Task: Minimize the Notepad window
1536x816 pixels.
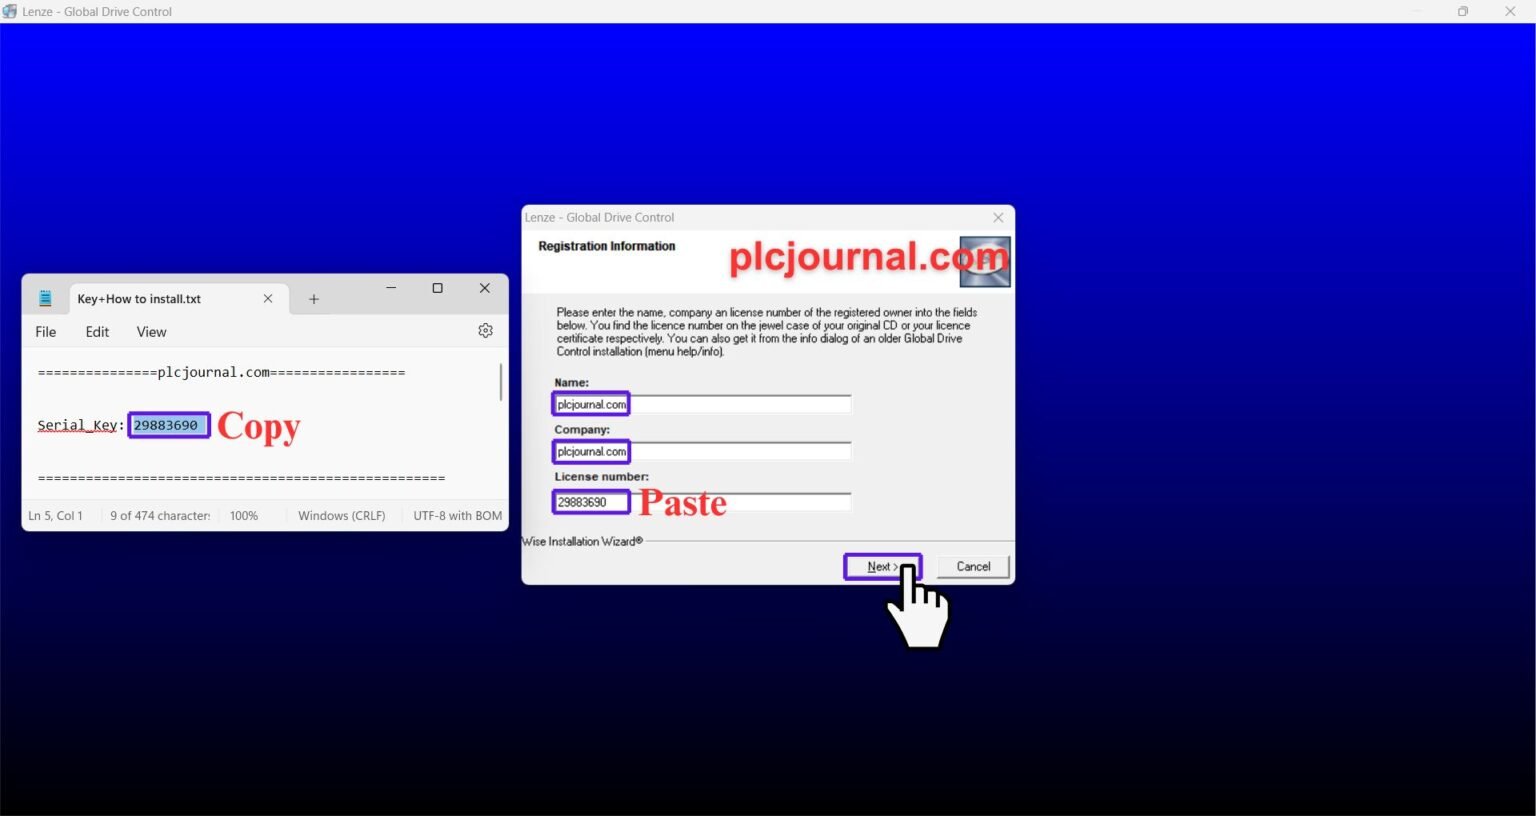Action: 391,288
